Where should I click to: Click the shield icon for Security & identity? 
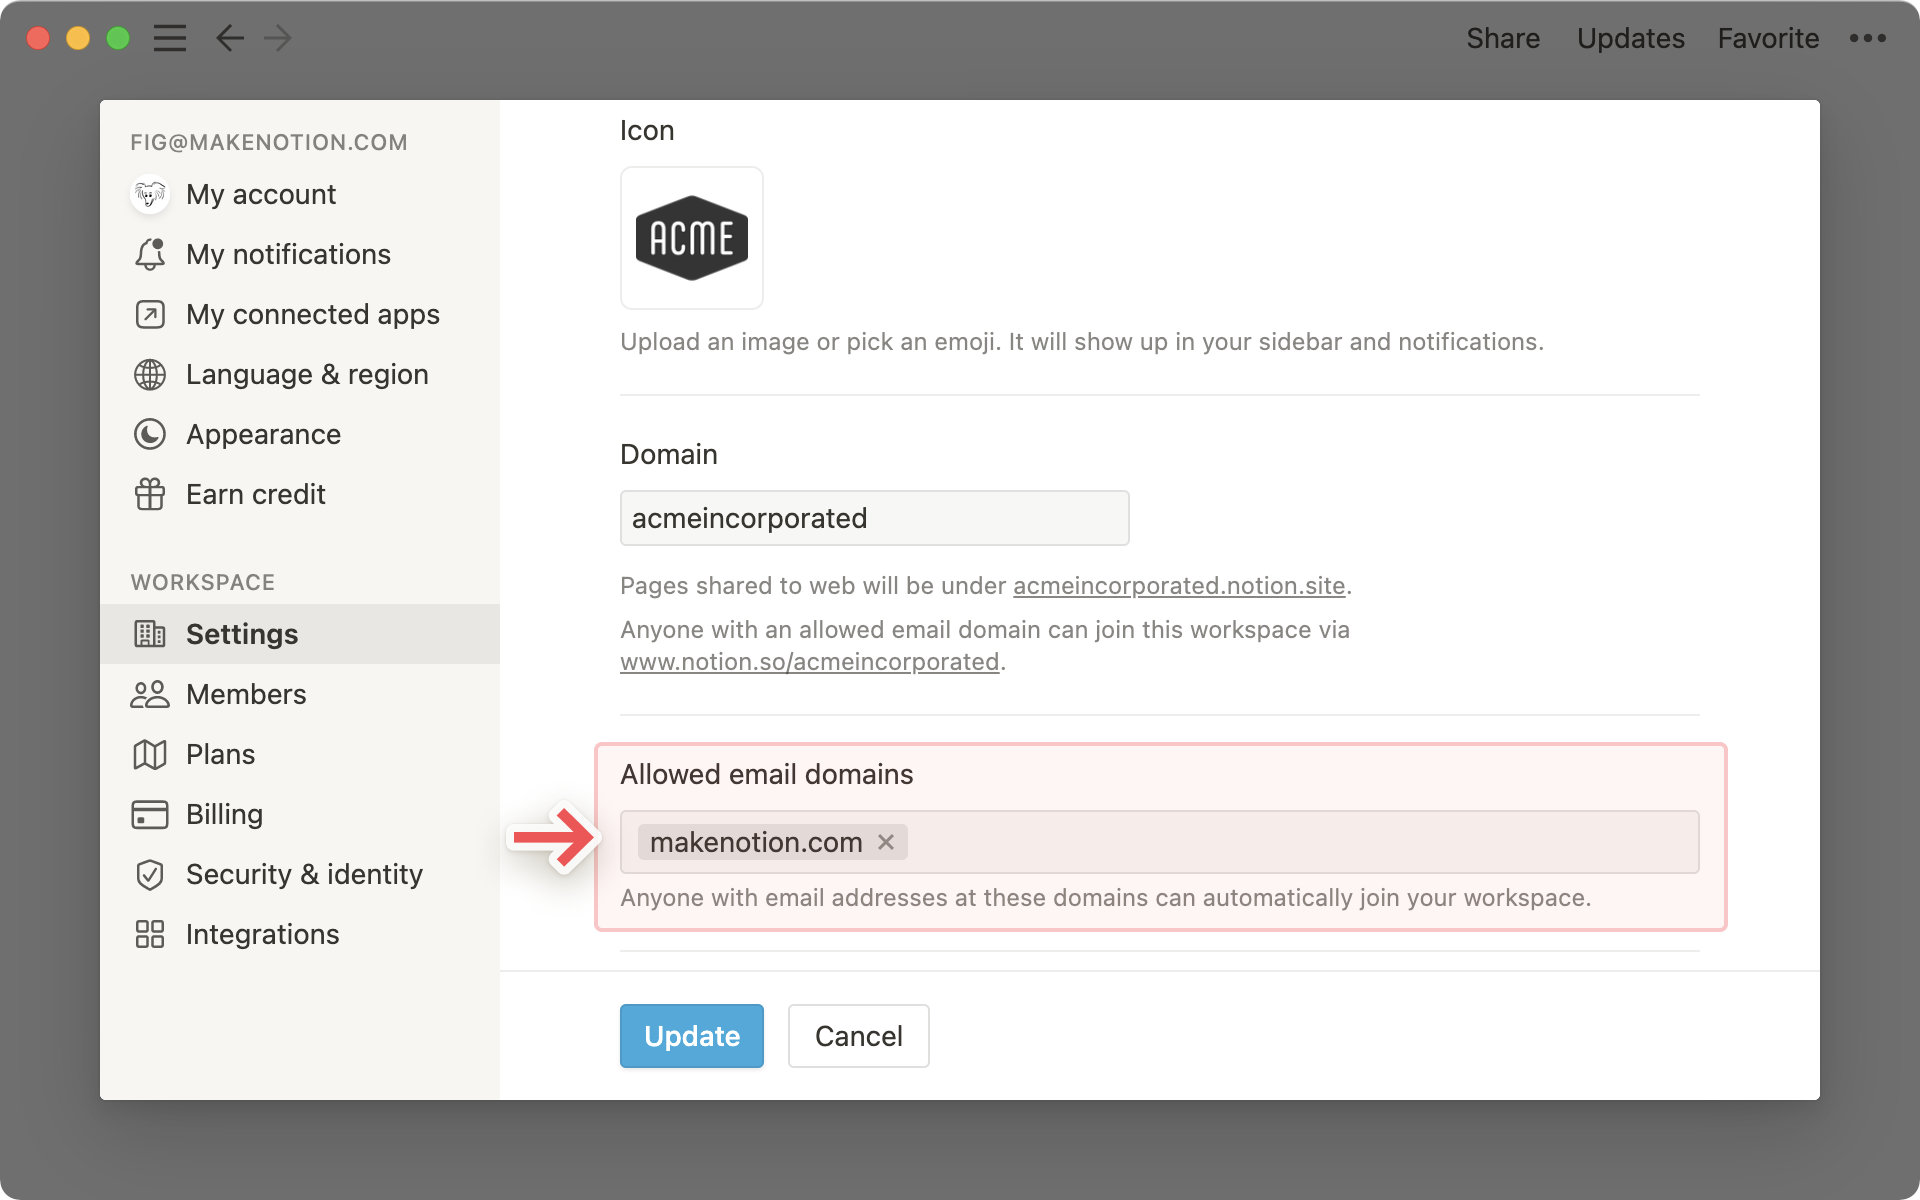coord(150,874)
